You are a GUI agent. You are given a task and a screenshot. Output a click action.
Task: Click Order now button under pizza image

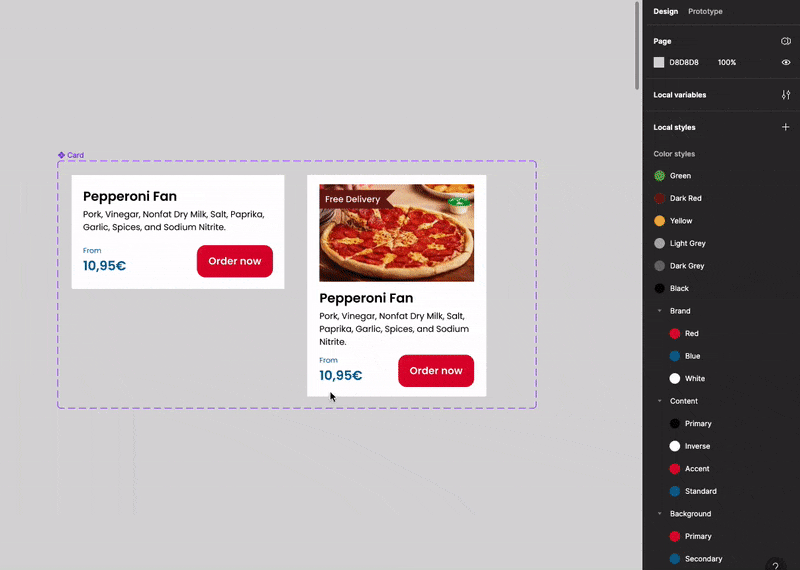pyautogui.click(x=436, y=371)
